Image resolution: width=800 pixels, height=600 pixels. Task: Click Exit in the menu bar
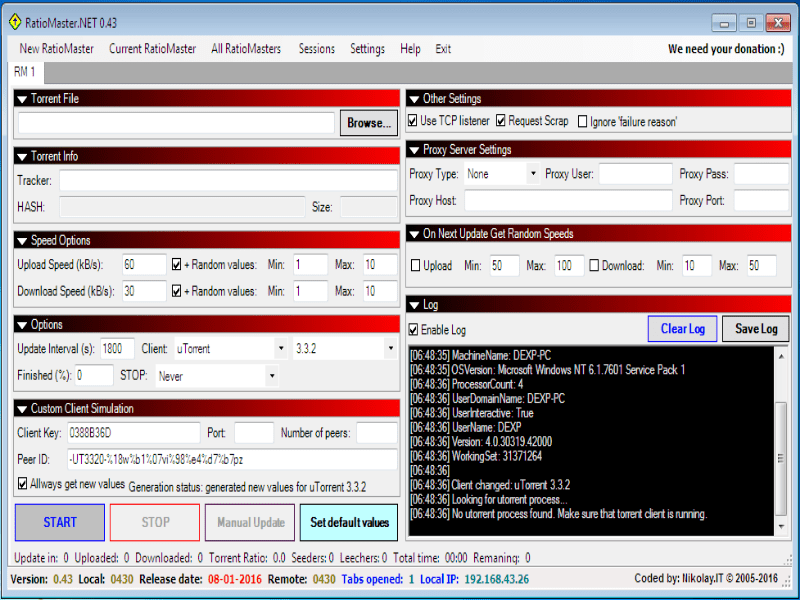(x=443, y=49)
